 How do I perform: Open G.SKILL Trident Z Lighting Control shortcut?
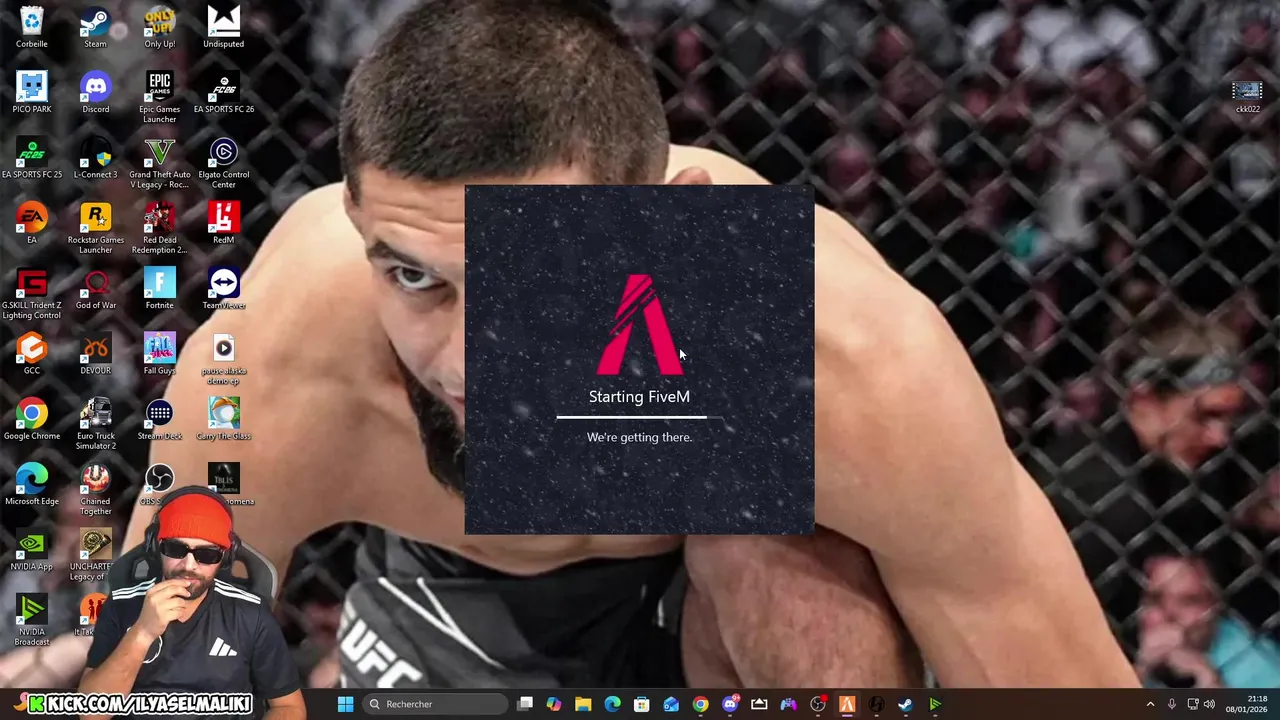point(32,293)
